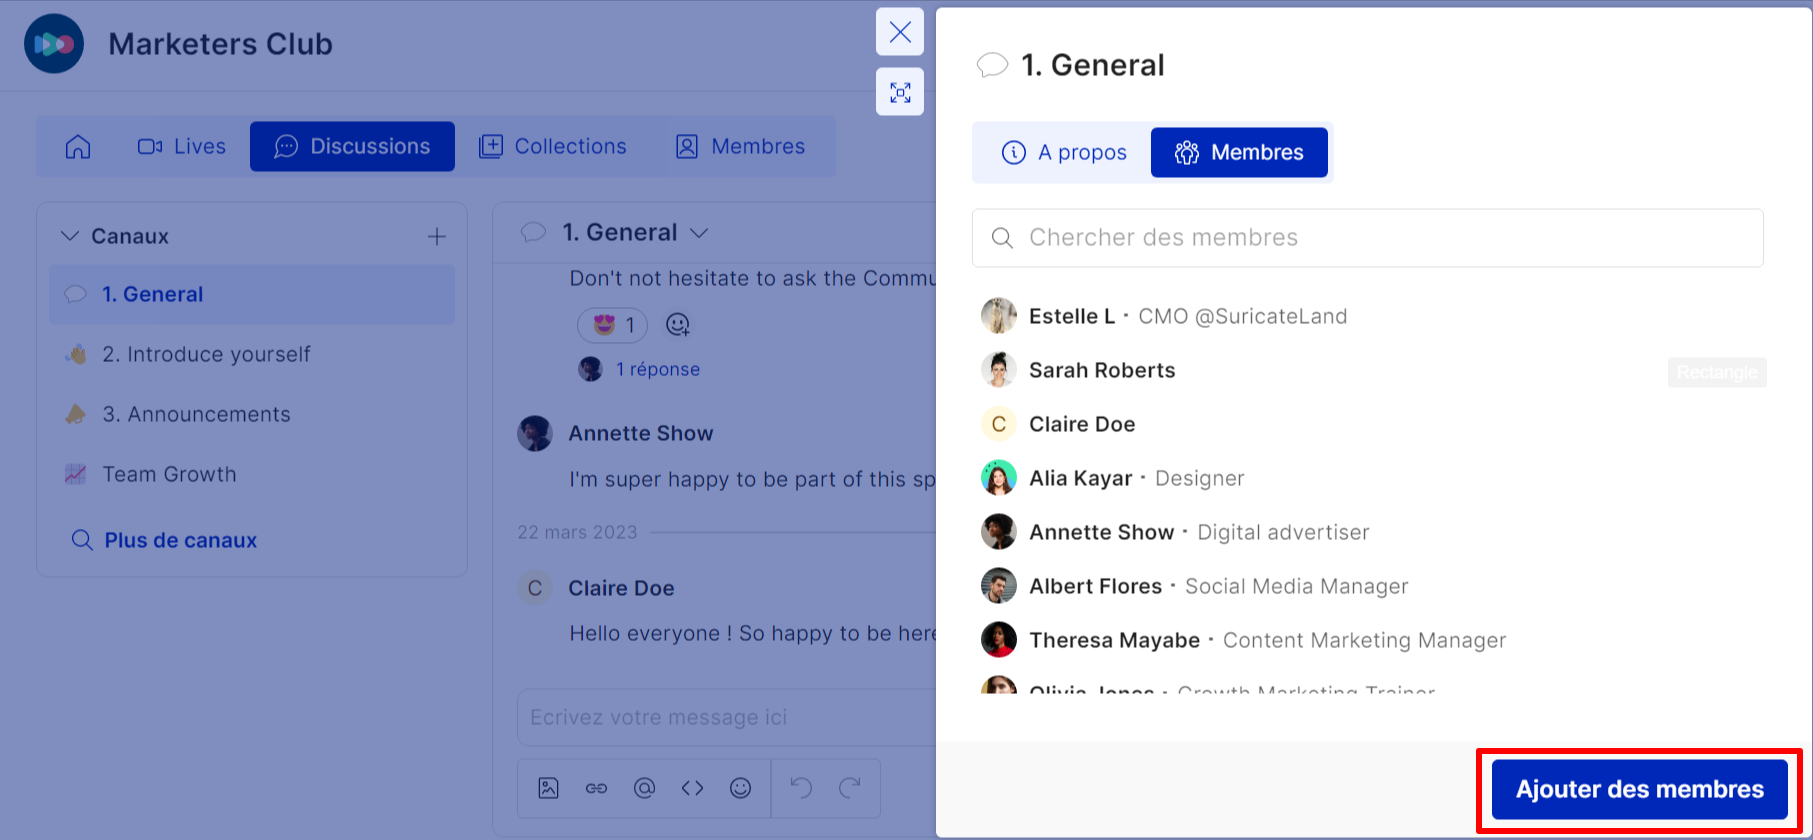The height and width of the screenshot is (840, 1813).
Task: Open emoji picker in message toolbar
Action: 740,788
